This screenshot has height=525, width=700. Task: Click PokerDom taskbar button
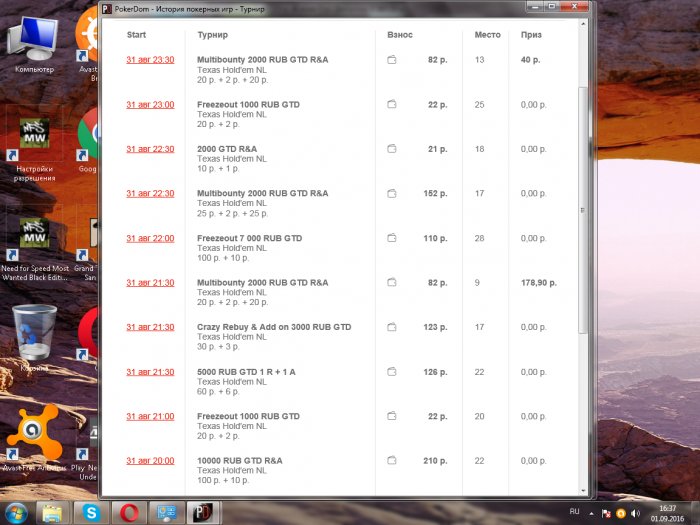coord(202,513)
